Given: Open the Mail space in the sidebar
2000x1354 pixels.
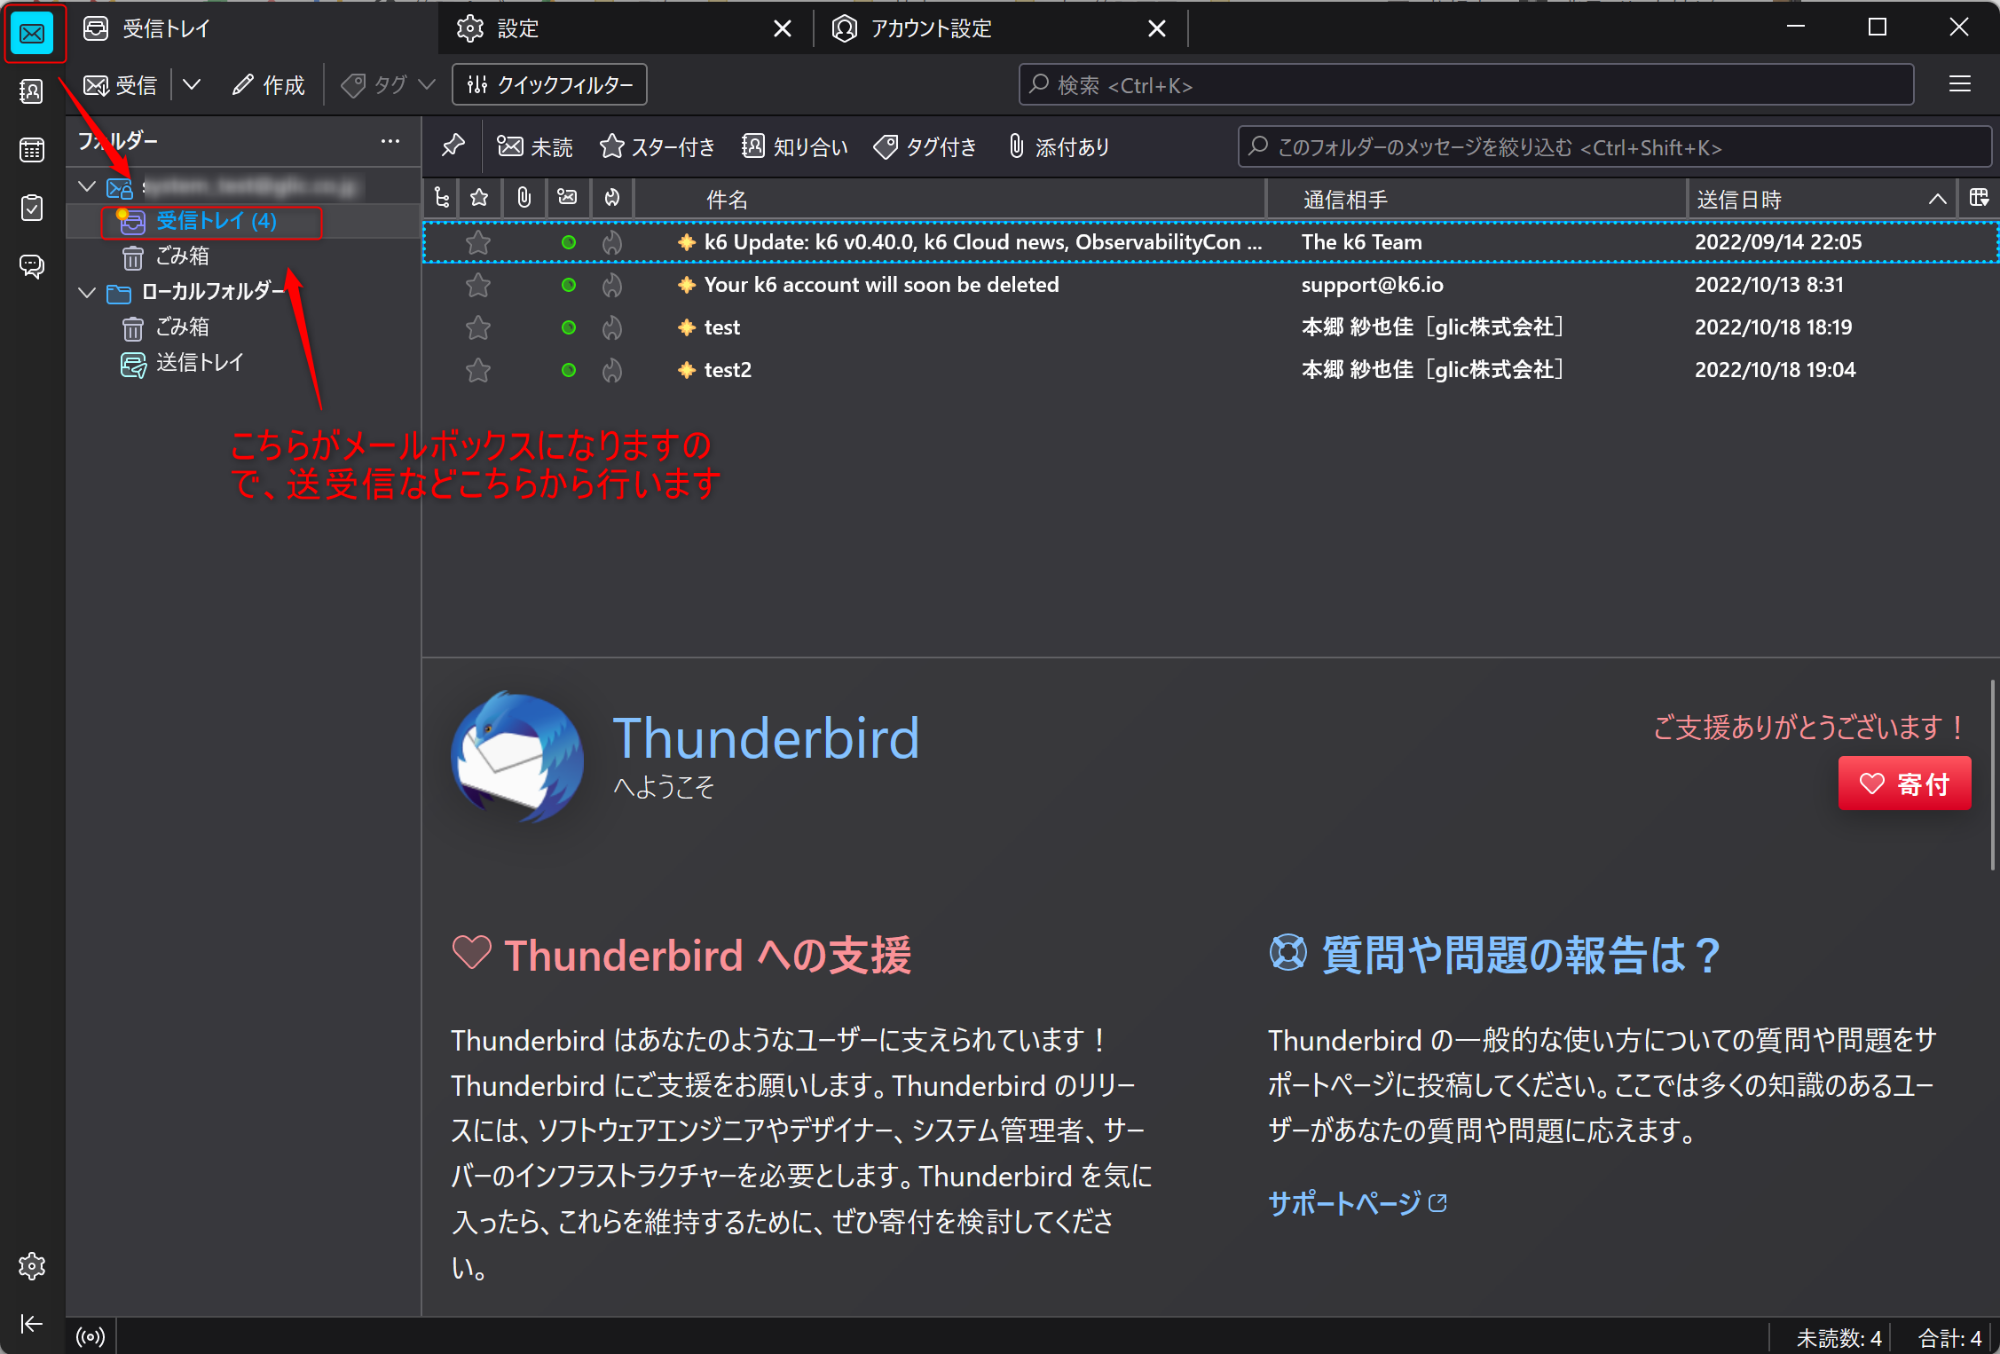Looking at the screenshot, I should [32, 33].
